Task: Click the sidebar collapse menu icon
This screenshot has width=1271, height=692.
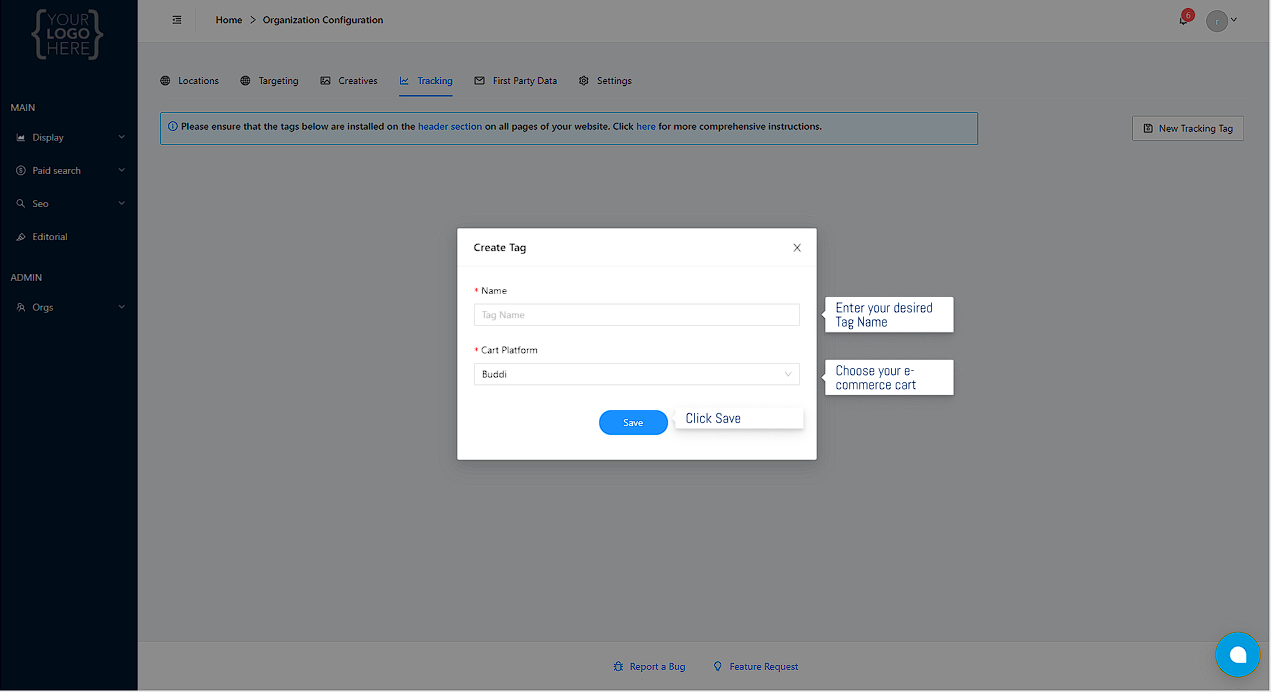Action: 177,20
